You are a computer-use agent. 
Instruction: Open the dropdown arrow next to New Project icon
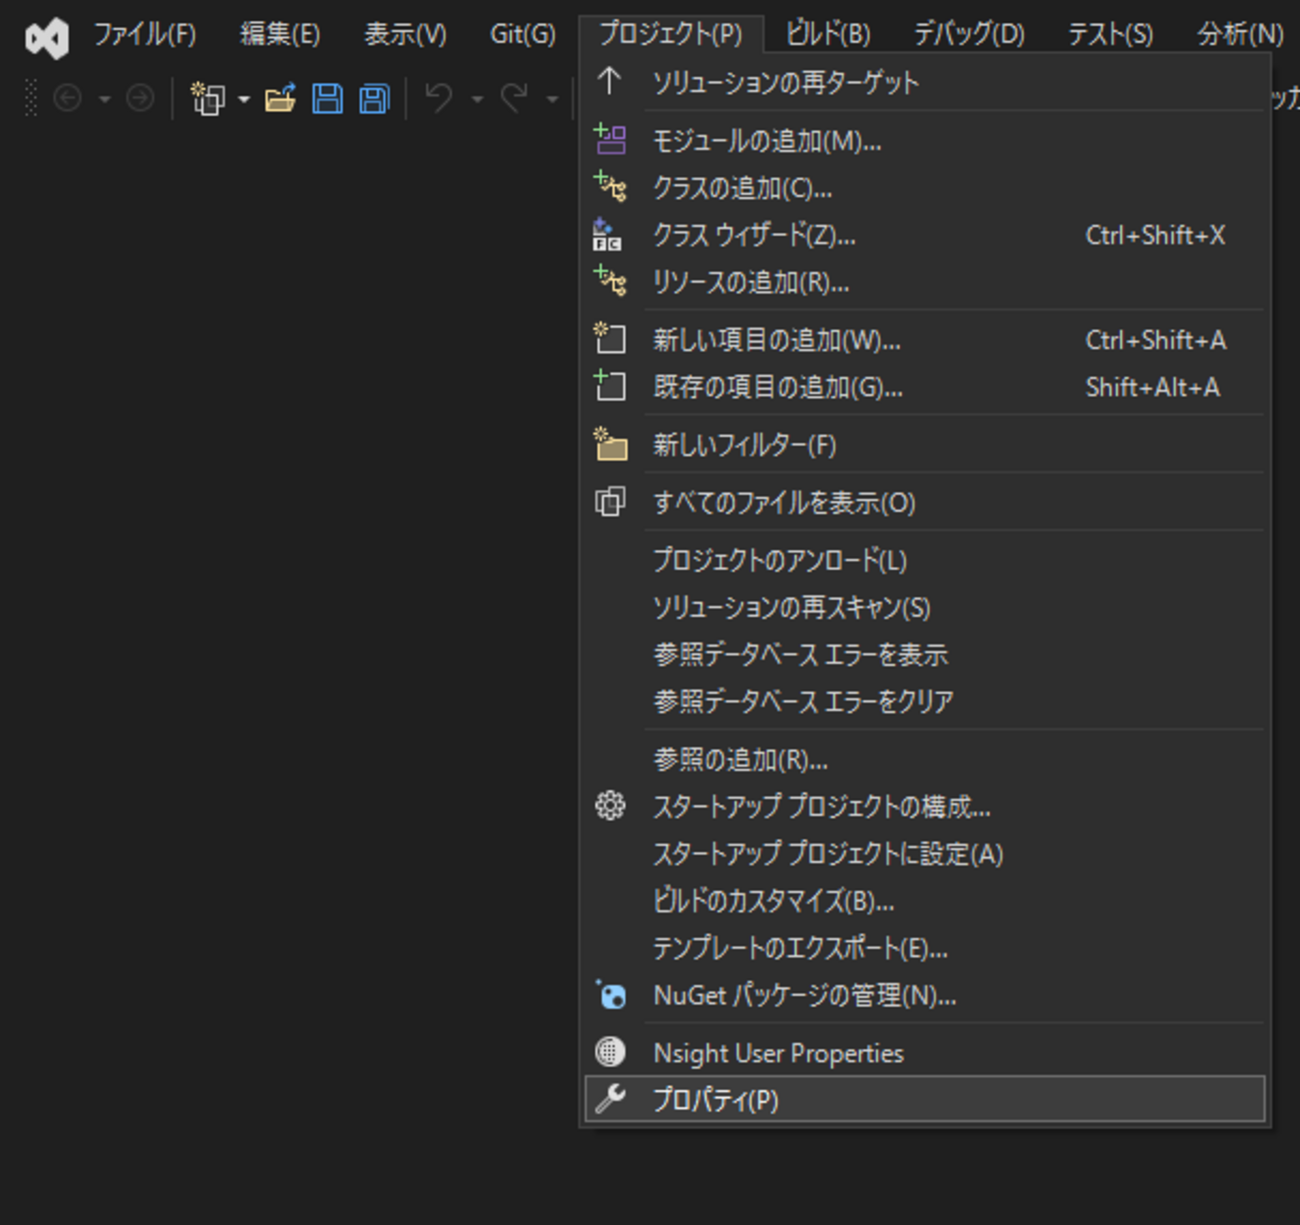click(244, 99)
